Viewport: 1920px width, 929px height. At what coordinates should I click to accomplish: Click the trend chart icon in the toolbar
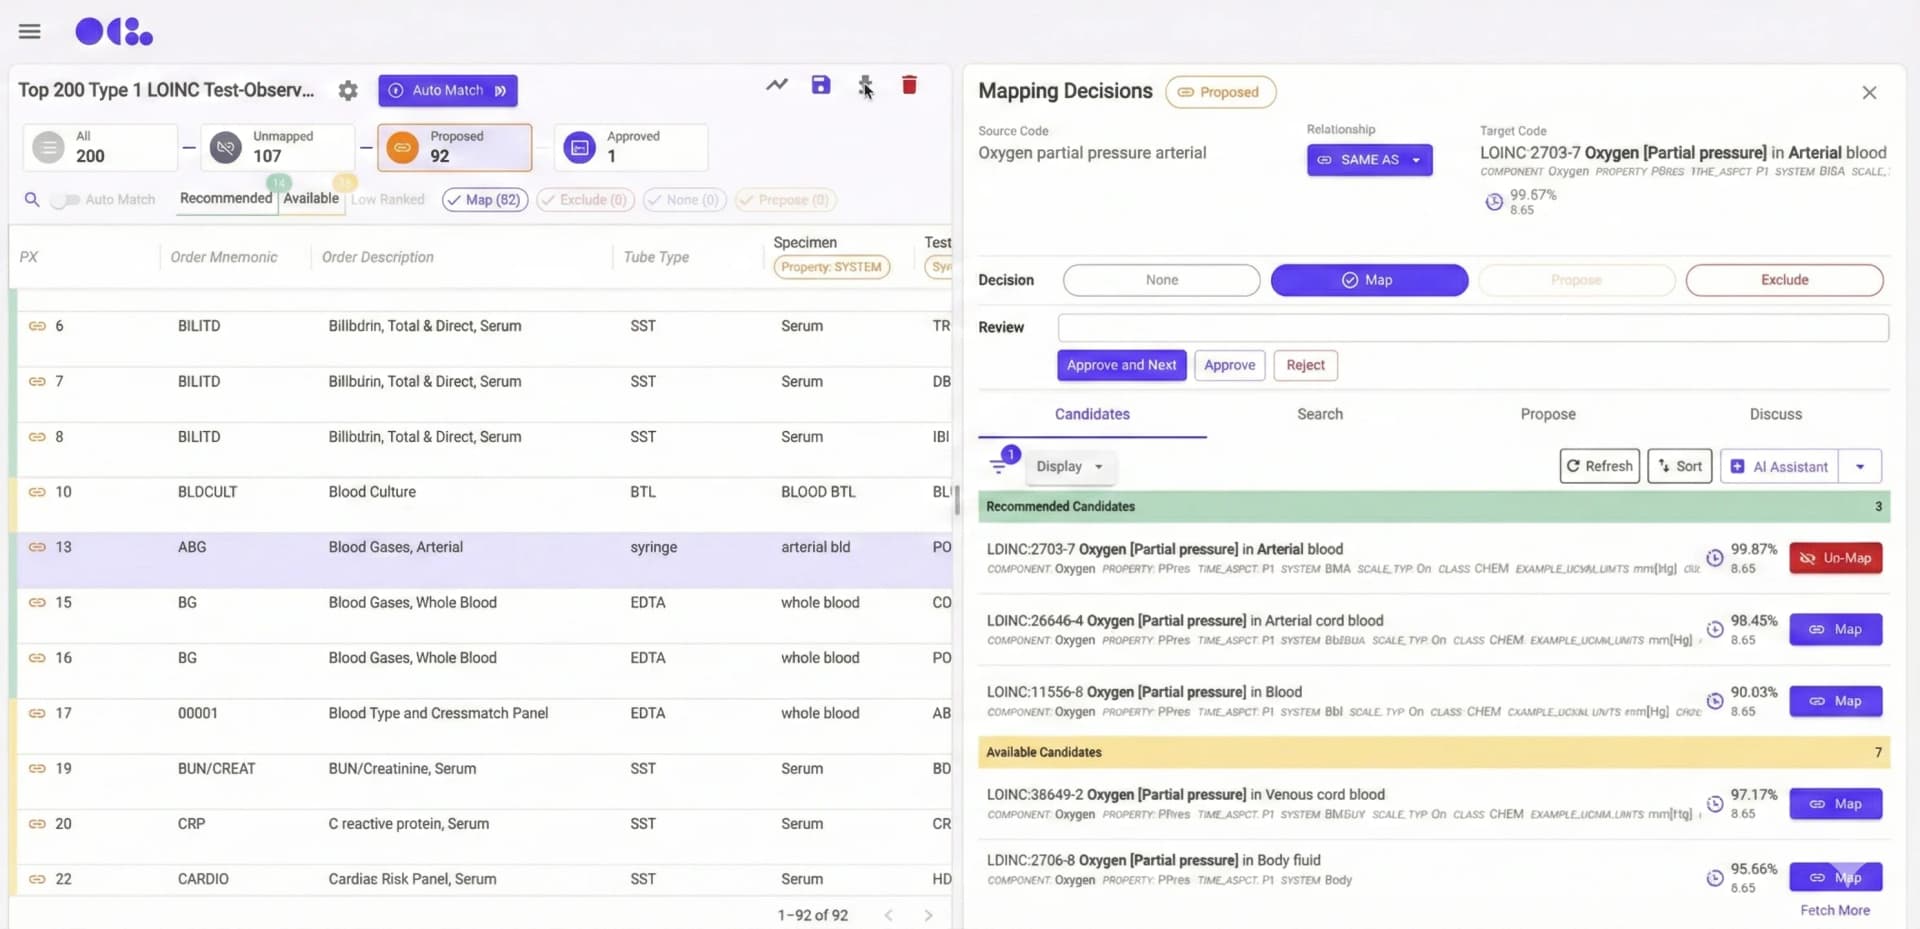click(777, 85)
